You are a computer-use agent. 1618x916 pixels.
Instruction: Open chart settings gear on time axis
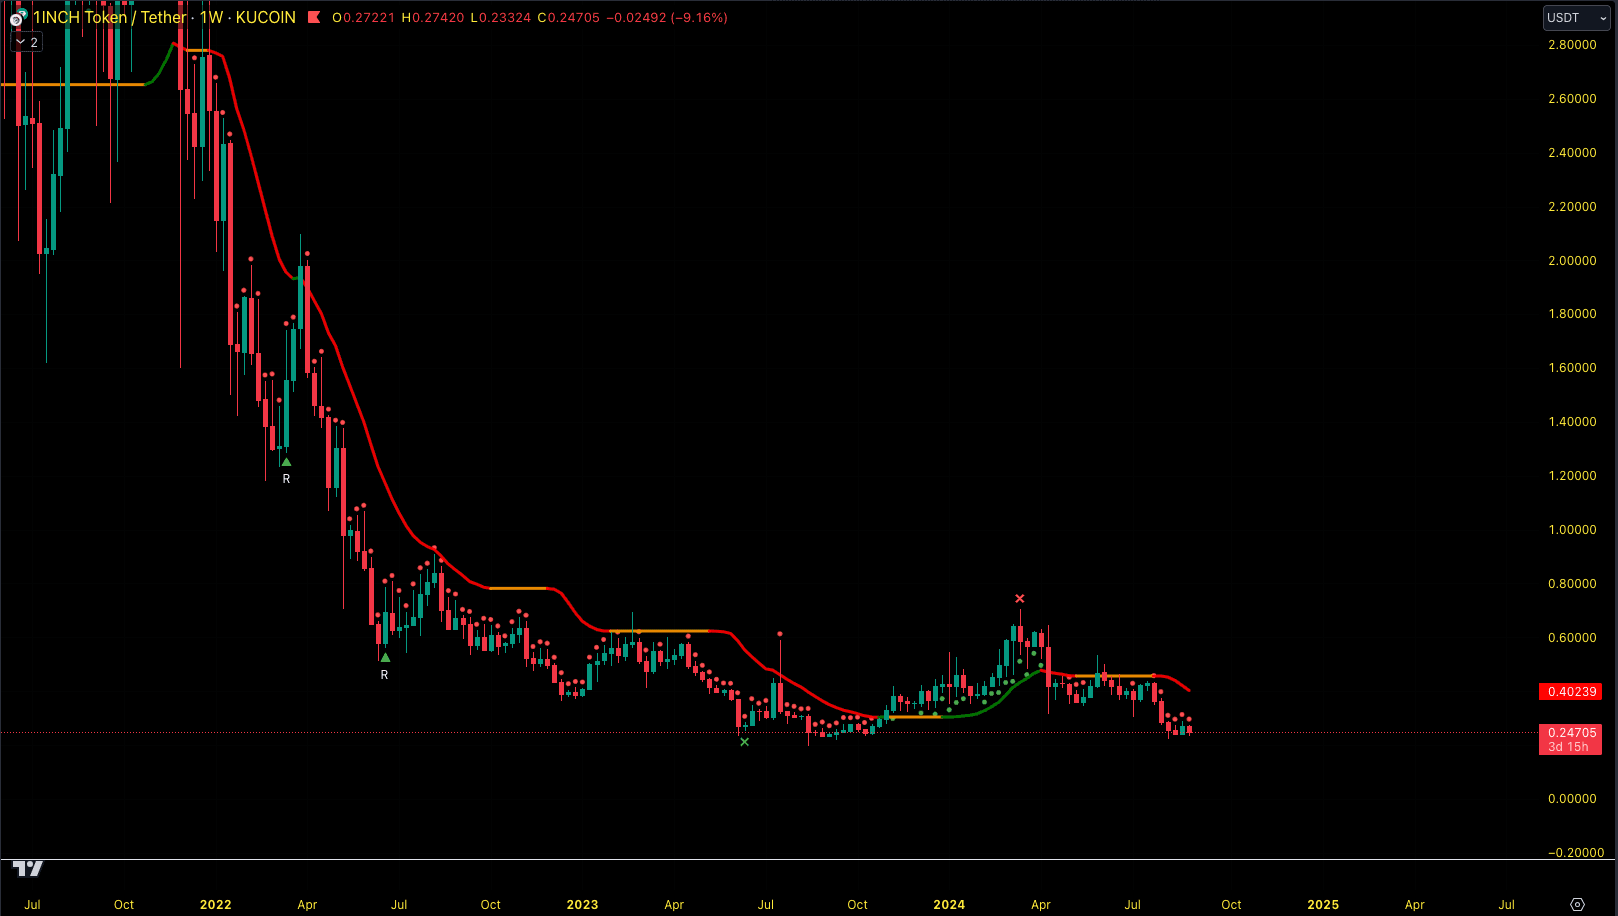click(1577, 904)
